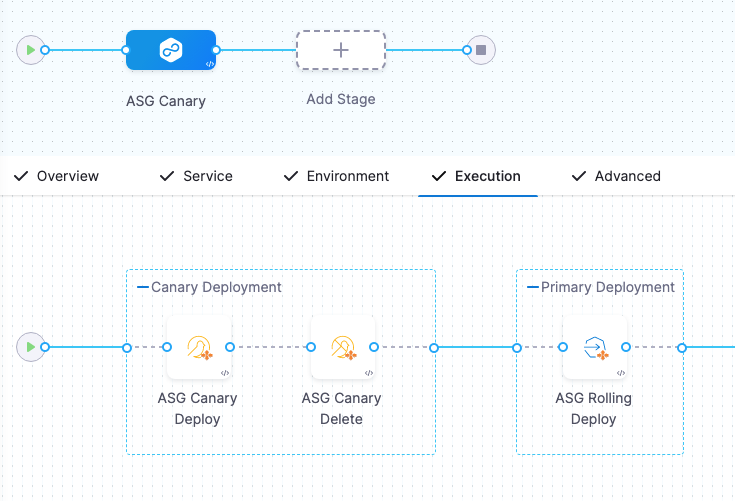Click connector dot right of ASG Canary Delete
The width and height of the screenshot is (735, 501).
374,347
